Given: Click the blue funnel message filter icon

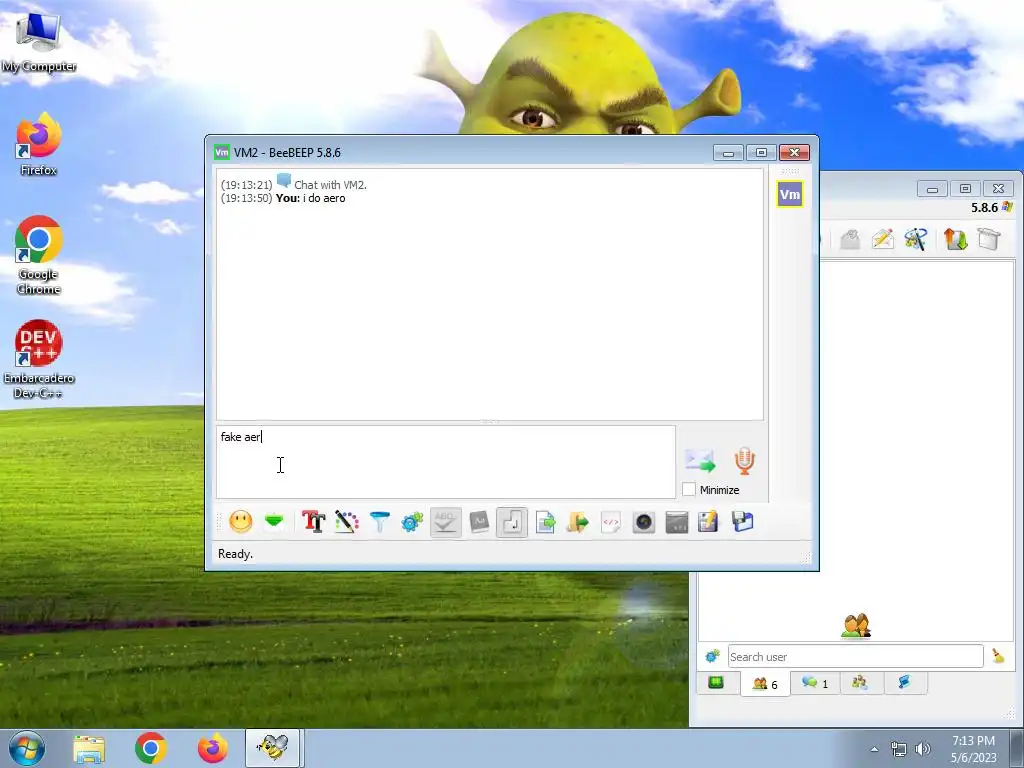Looking at the screenshot, I should [379, 522].
